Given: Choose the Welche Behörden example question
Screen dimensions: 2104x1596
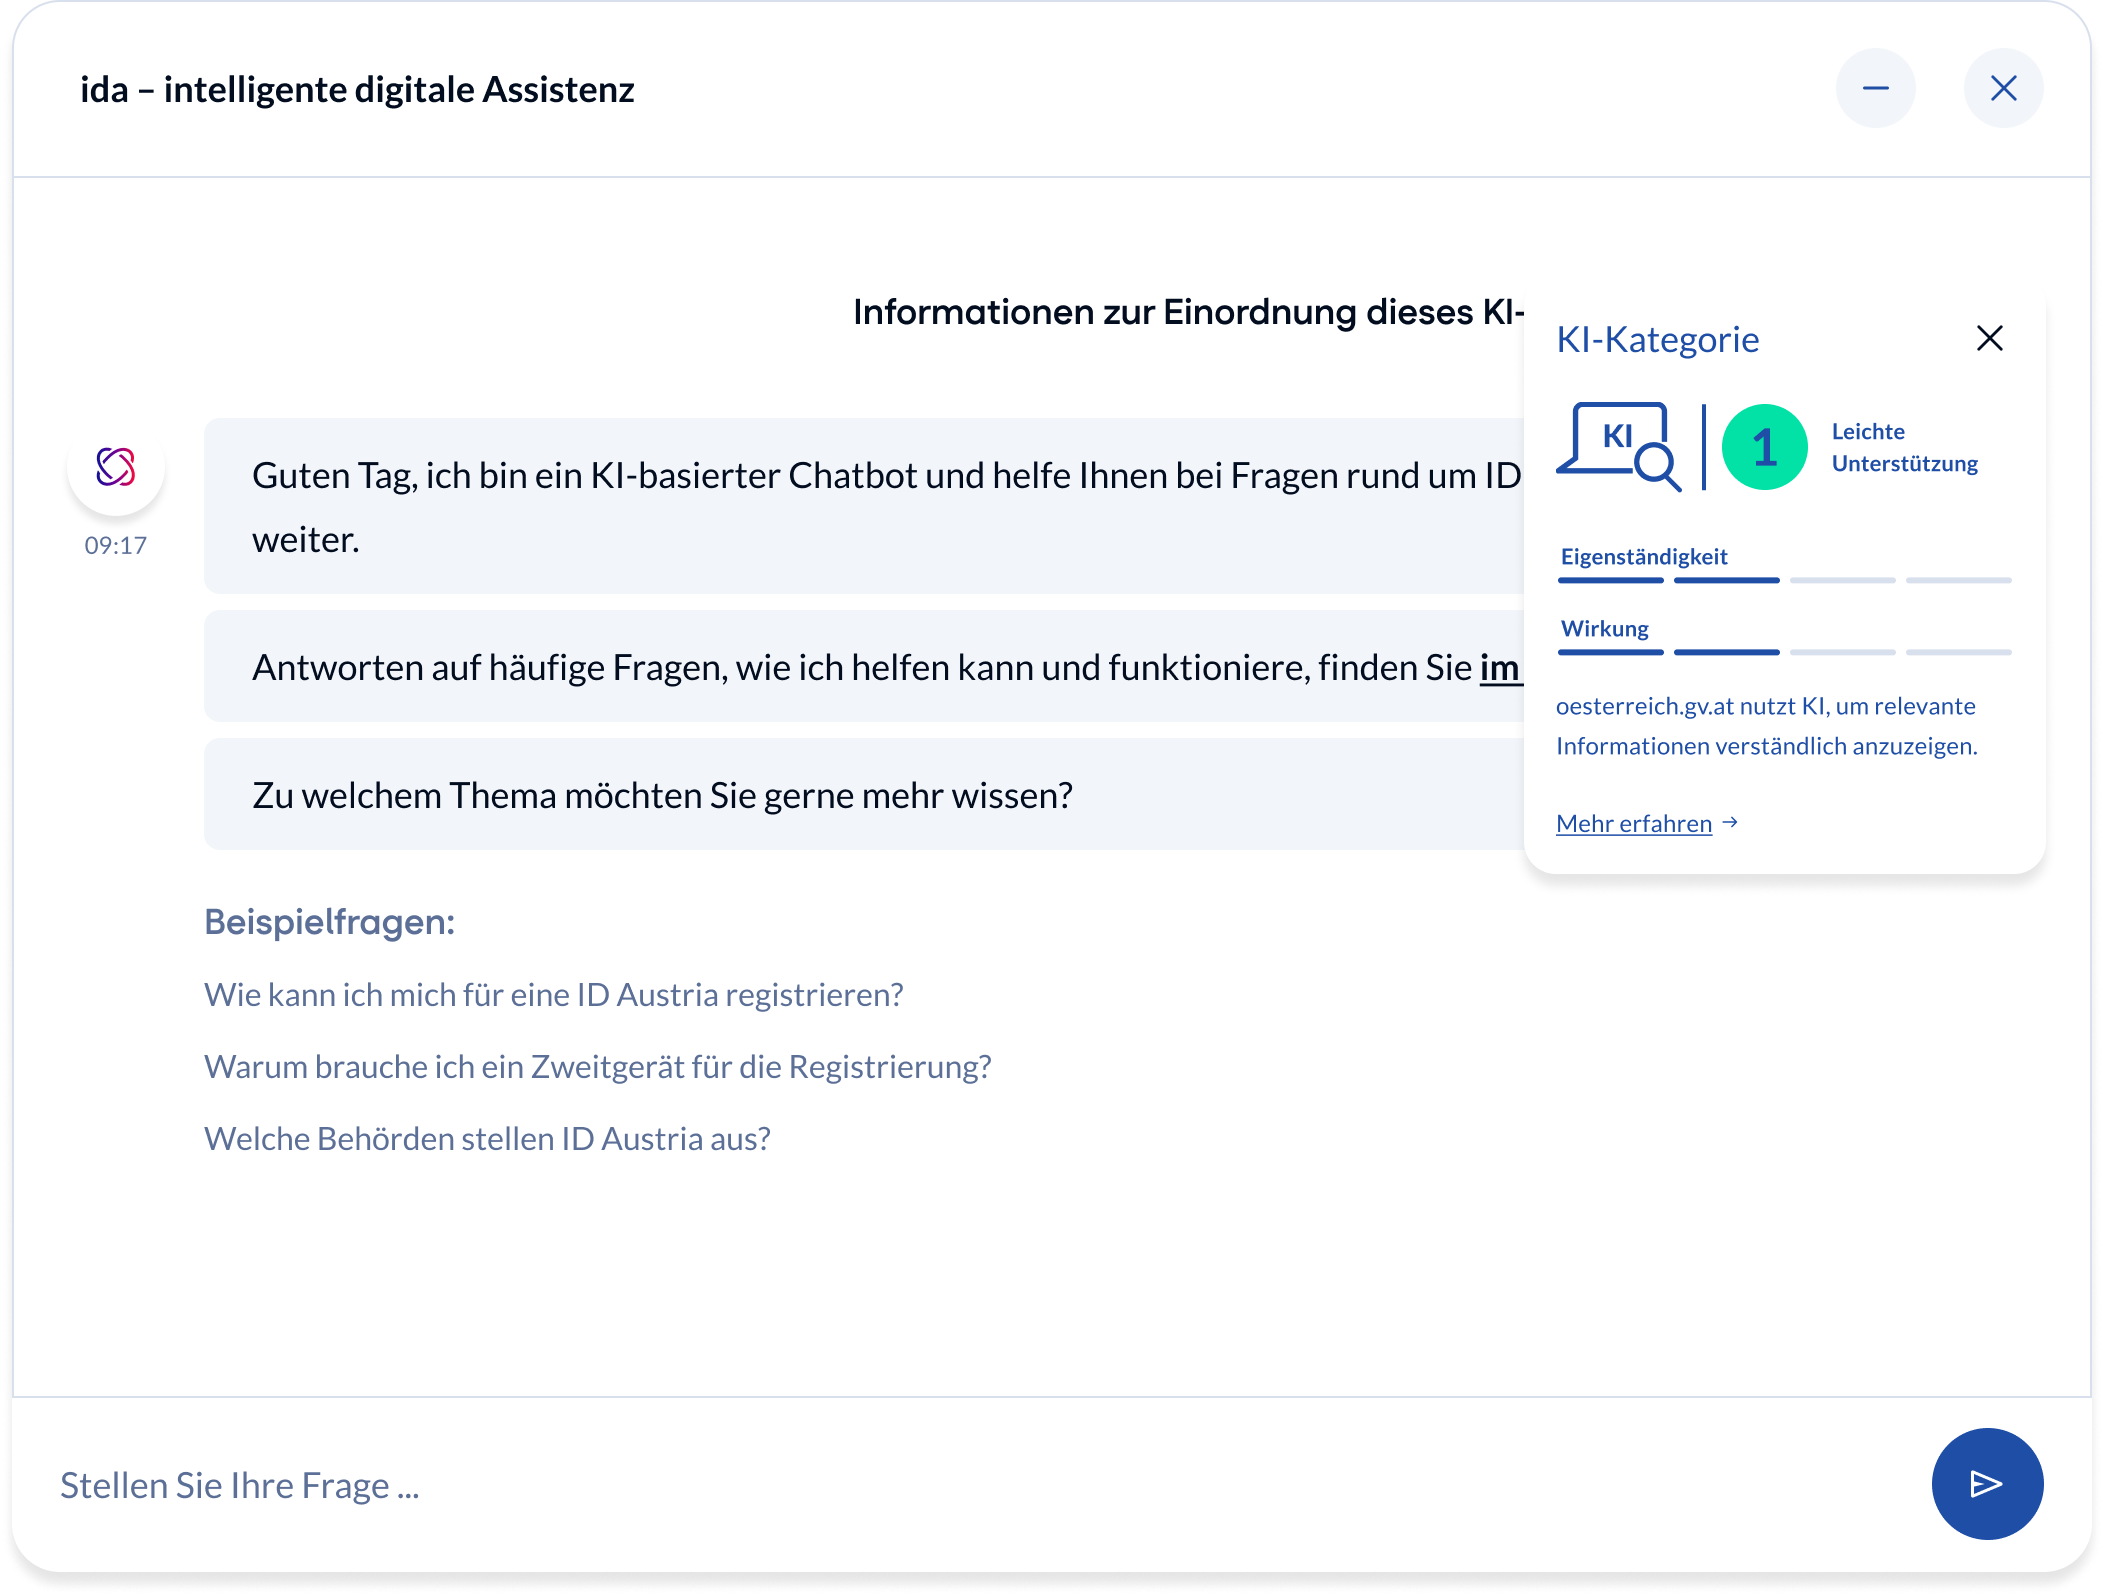Looking at the screenshot, I should pyautogui.click(x=488, y=1139).
